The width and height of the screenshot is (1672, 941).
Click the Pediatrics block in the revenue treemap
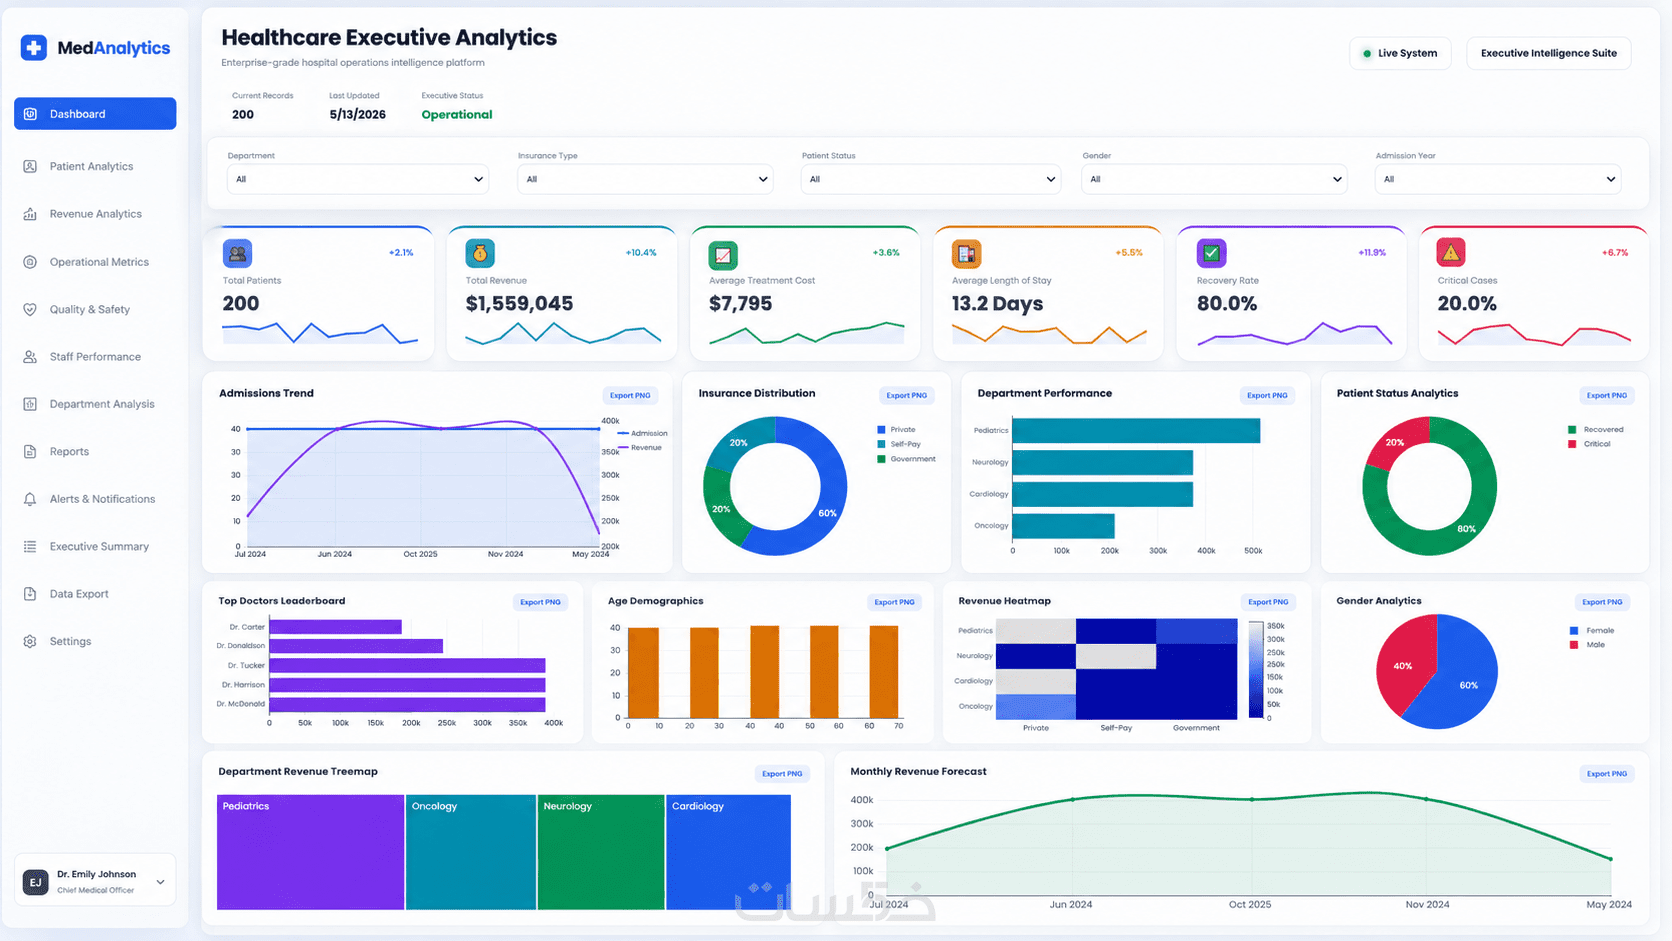click(310, 852)
